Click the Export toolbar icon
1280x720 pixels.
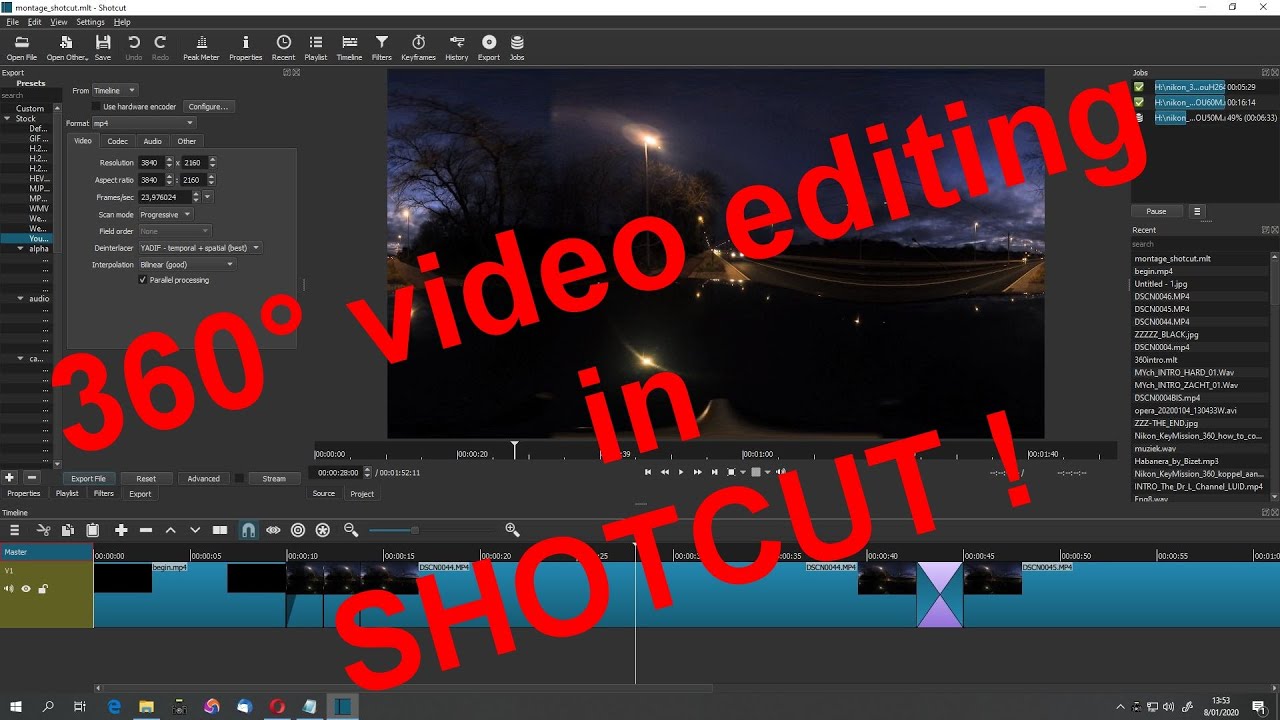(x=489, y=48)
